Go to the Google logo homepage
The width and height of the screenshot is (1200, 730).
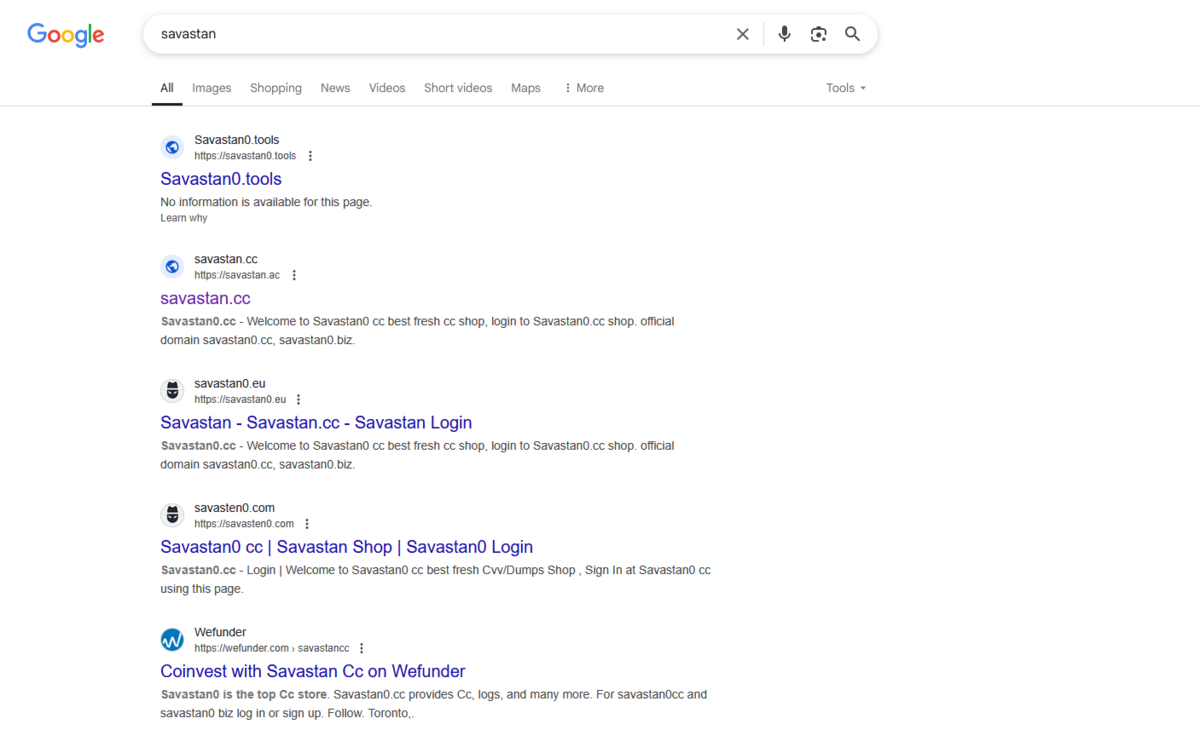[x=66, y=35]
